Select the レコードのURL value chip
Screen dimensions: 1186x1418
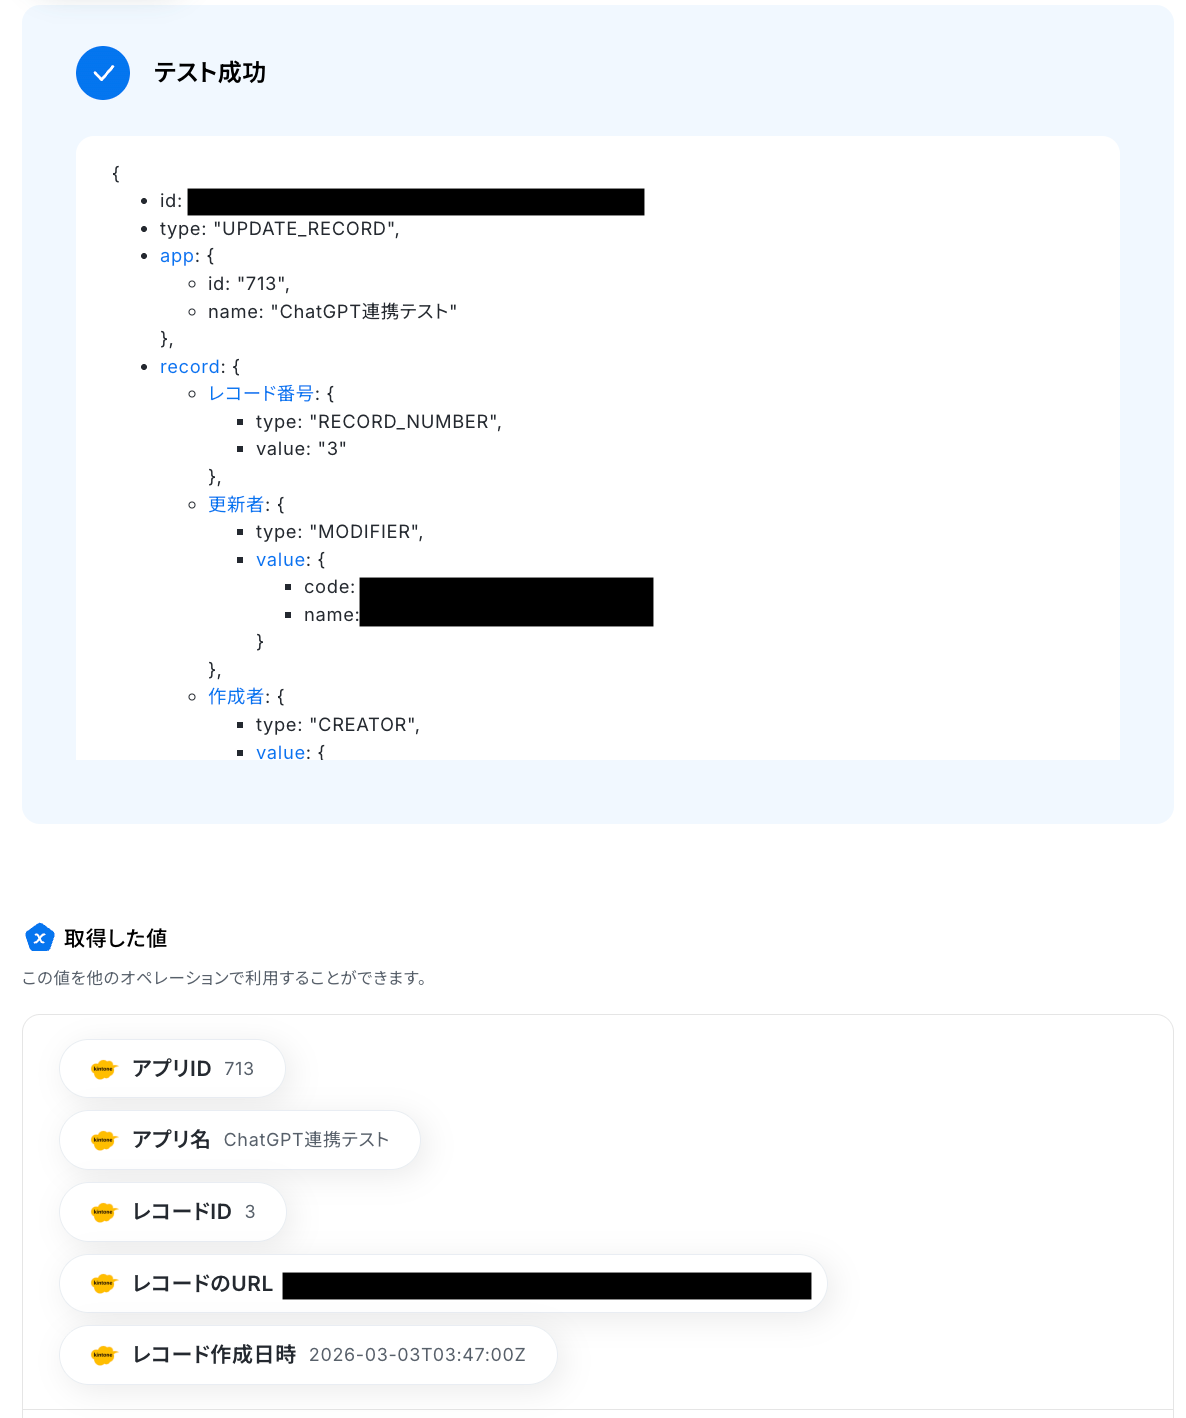(443, 1284)
